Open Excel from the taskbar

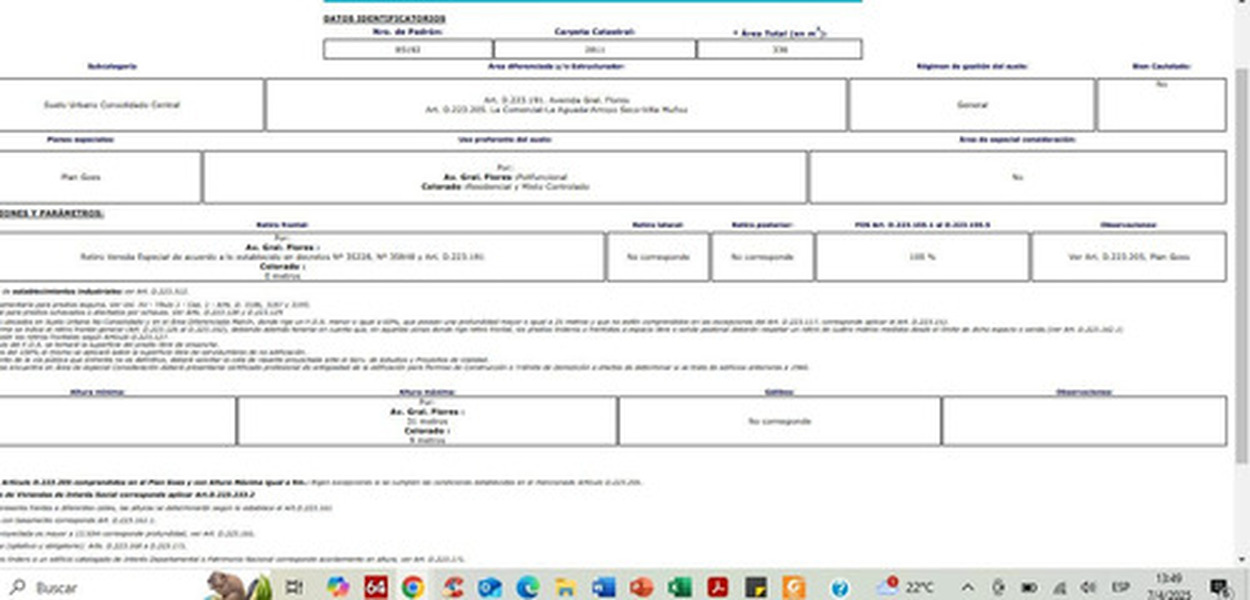tap(679, 587)
